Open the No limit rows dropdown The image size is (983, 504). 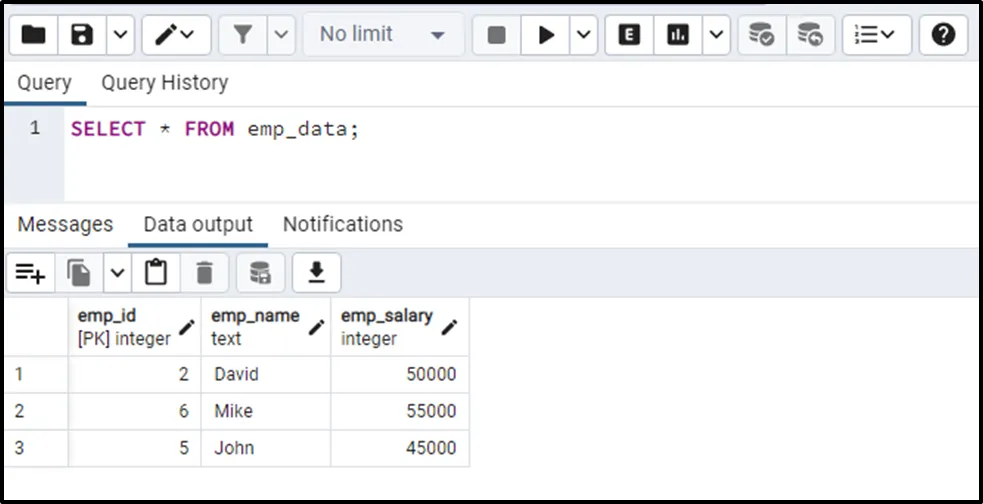click(x=383, y=35)
